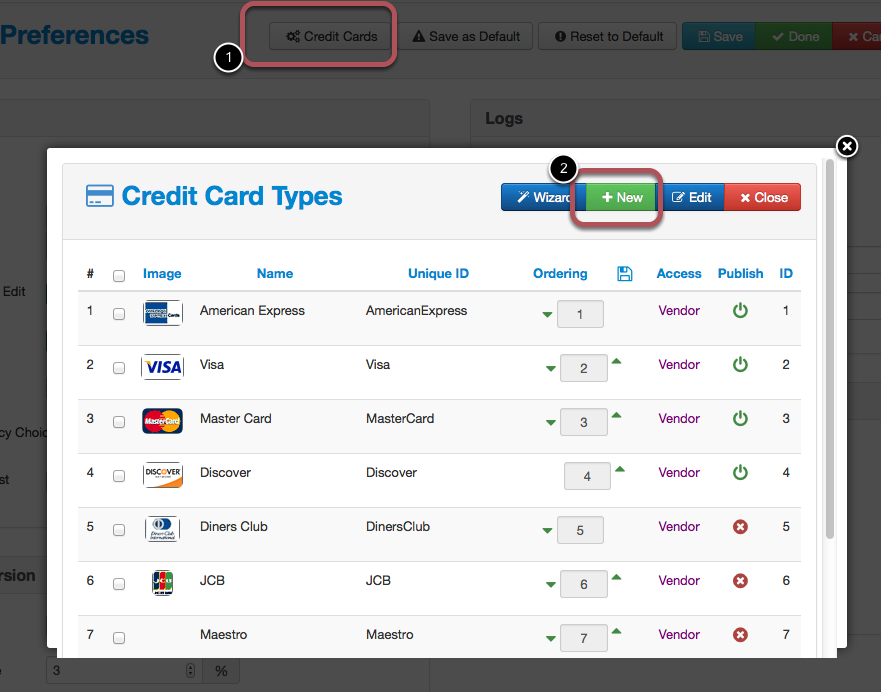Click the American Express card logo
The height and width of the screenshot is (692, 881).
(162, 313)
